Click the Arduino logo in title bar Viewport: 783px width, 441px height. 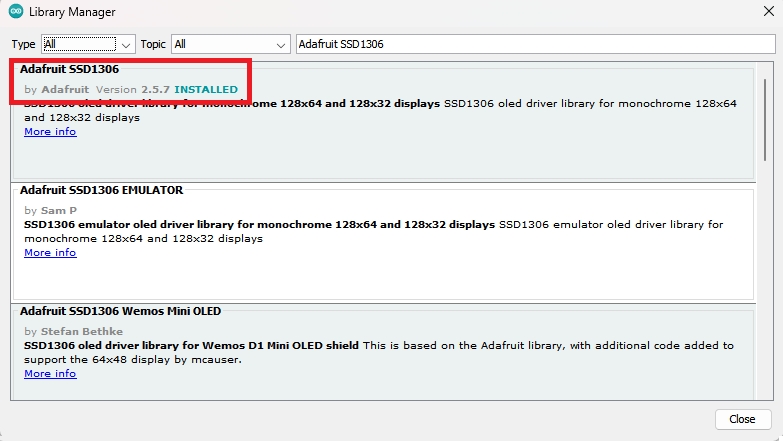(16, 12)
